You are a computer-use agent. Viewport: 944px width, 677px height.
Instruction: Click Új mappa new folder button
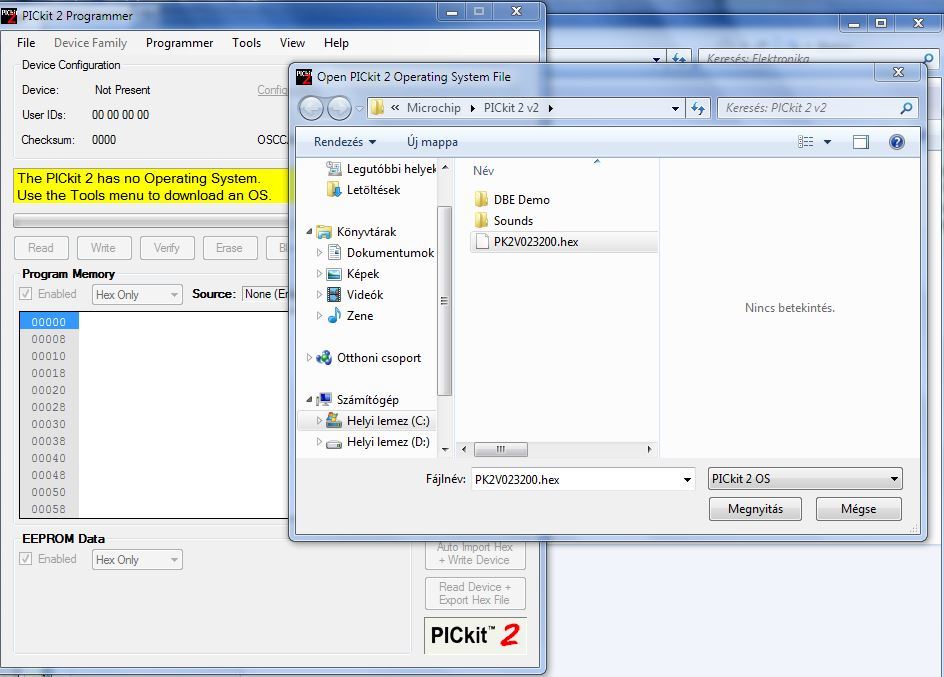click(432, 142)
